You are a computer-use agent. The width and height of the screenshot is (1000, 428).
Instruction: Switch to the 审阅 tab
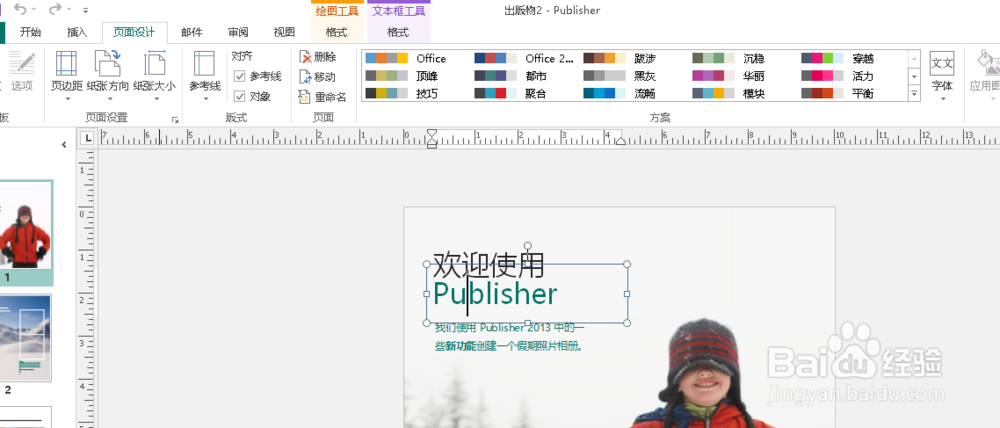[x=238, y=32]
